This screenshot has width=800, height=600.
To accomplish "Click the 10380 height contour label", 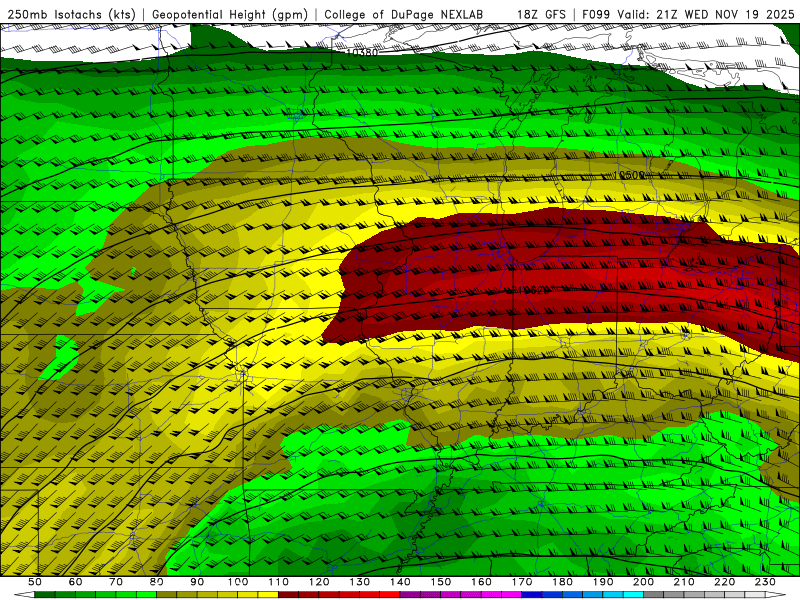I will click(x=362, y=52).
